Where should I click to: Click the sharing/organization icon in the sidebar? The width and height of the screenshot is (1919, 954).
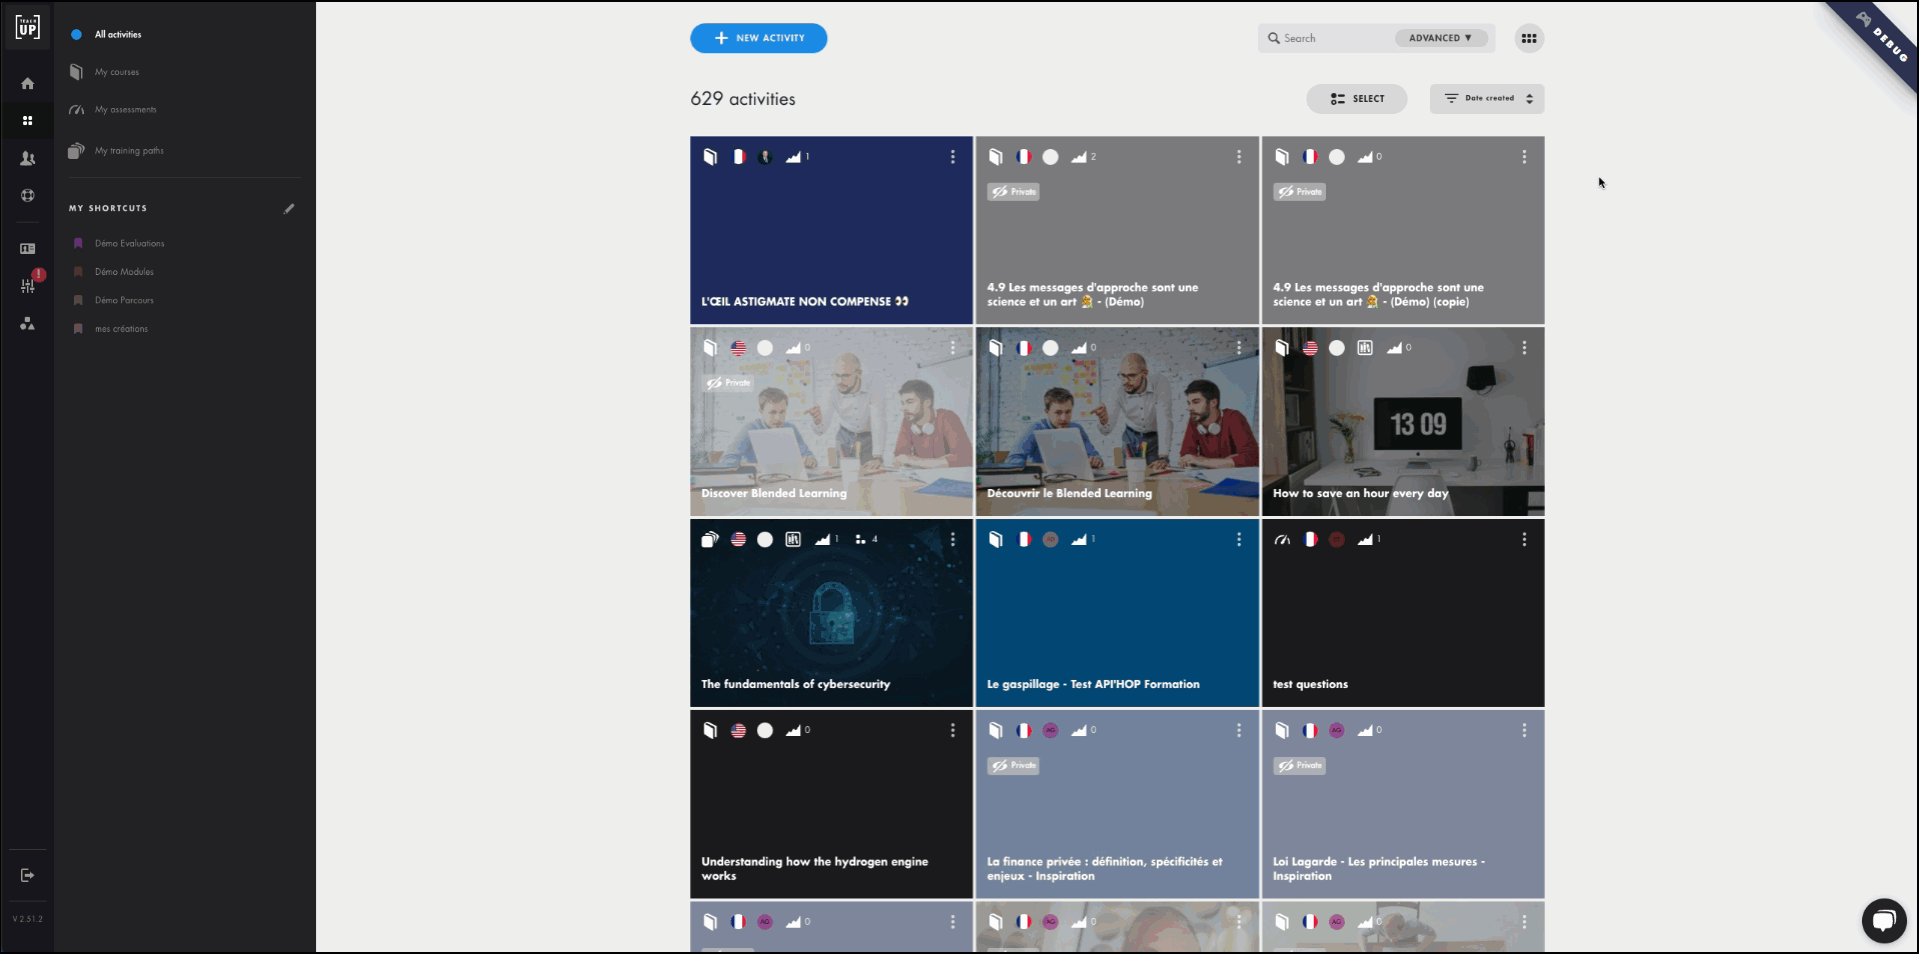point(27,323)
